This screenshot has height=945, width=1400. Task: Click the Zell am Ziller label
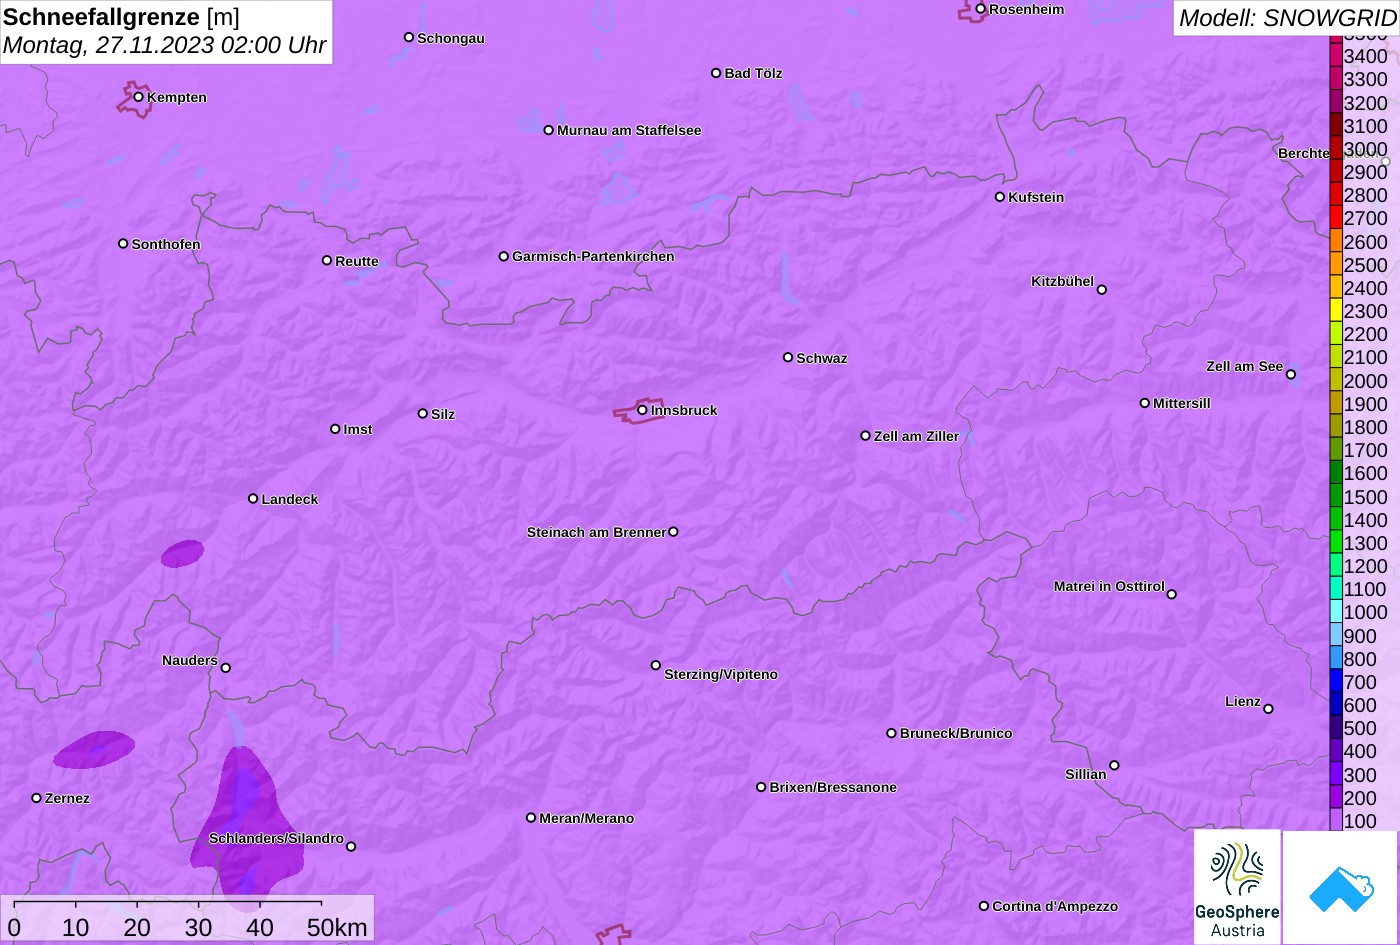coord(916,436)
